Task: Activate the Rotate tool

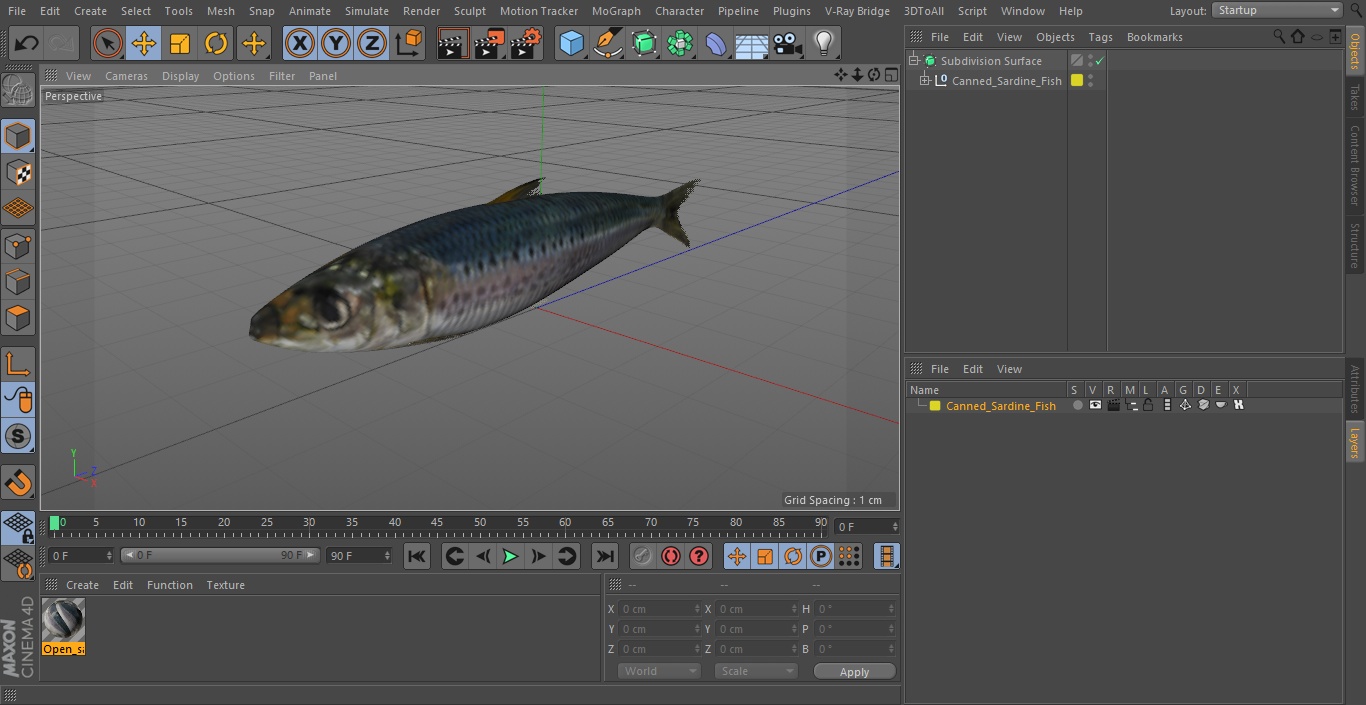Action: pyautogui.click(x=216, y=43)
